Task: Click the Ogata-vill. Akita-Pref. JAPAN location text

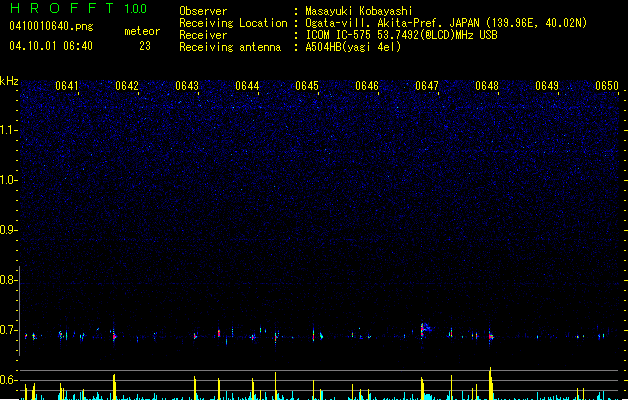Action: (446, 23)
